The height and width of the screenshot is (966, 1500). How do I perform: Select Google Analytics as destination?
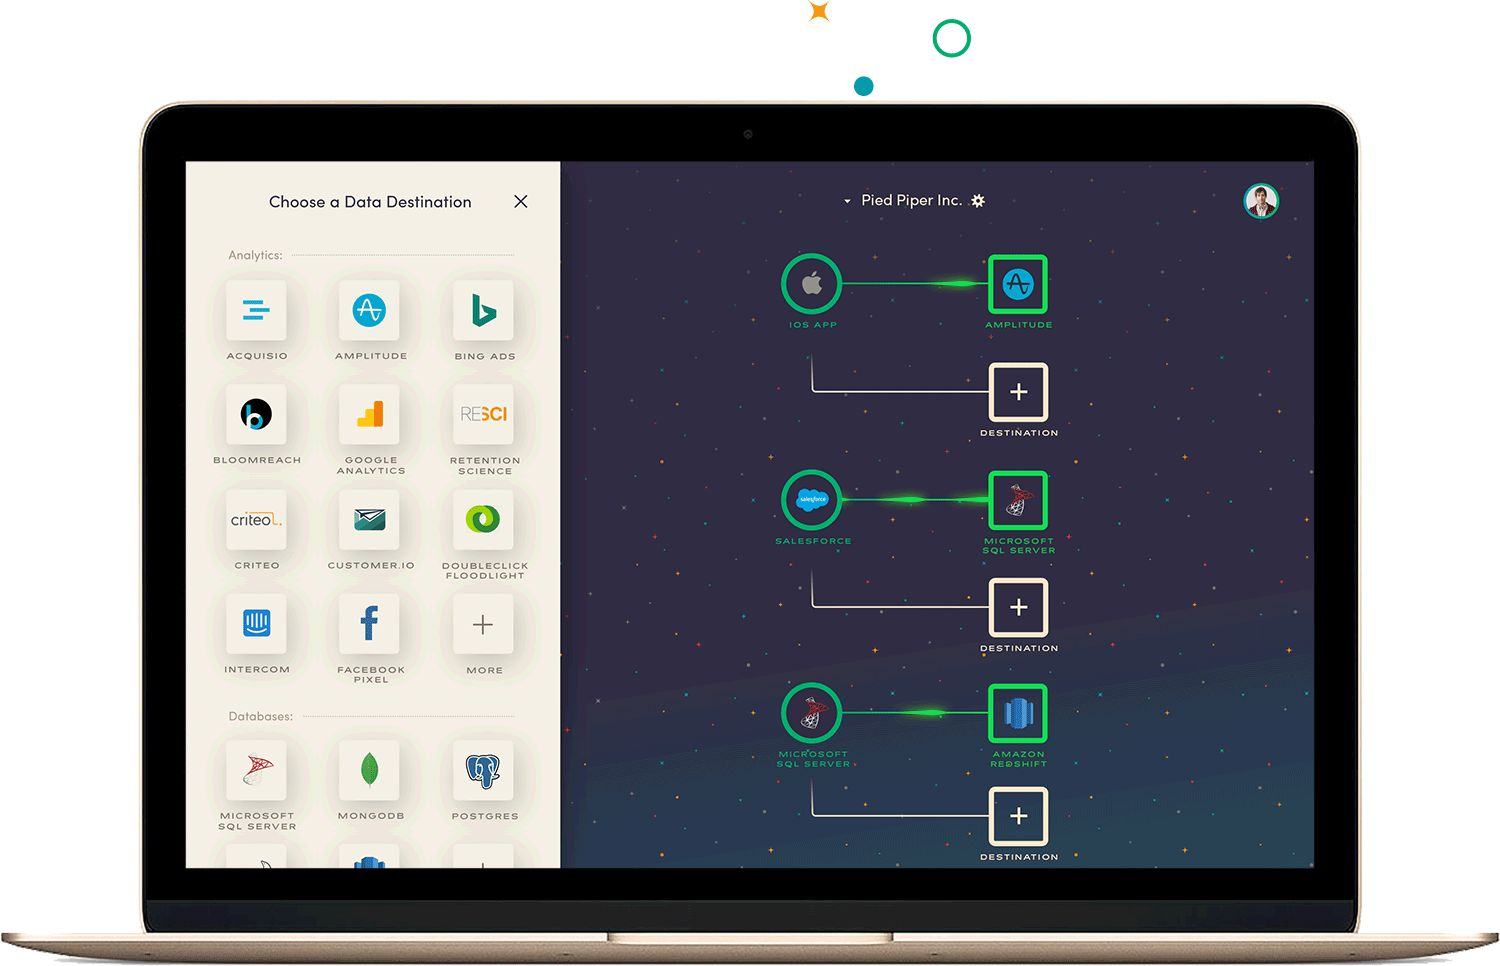pos(370,415)
